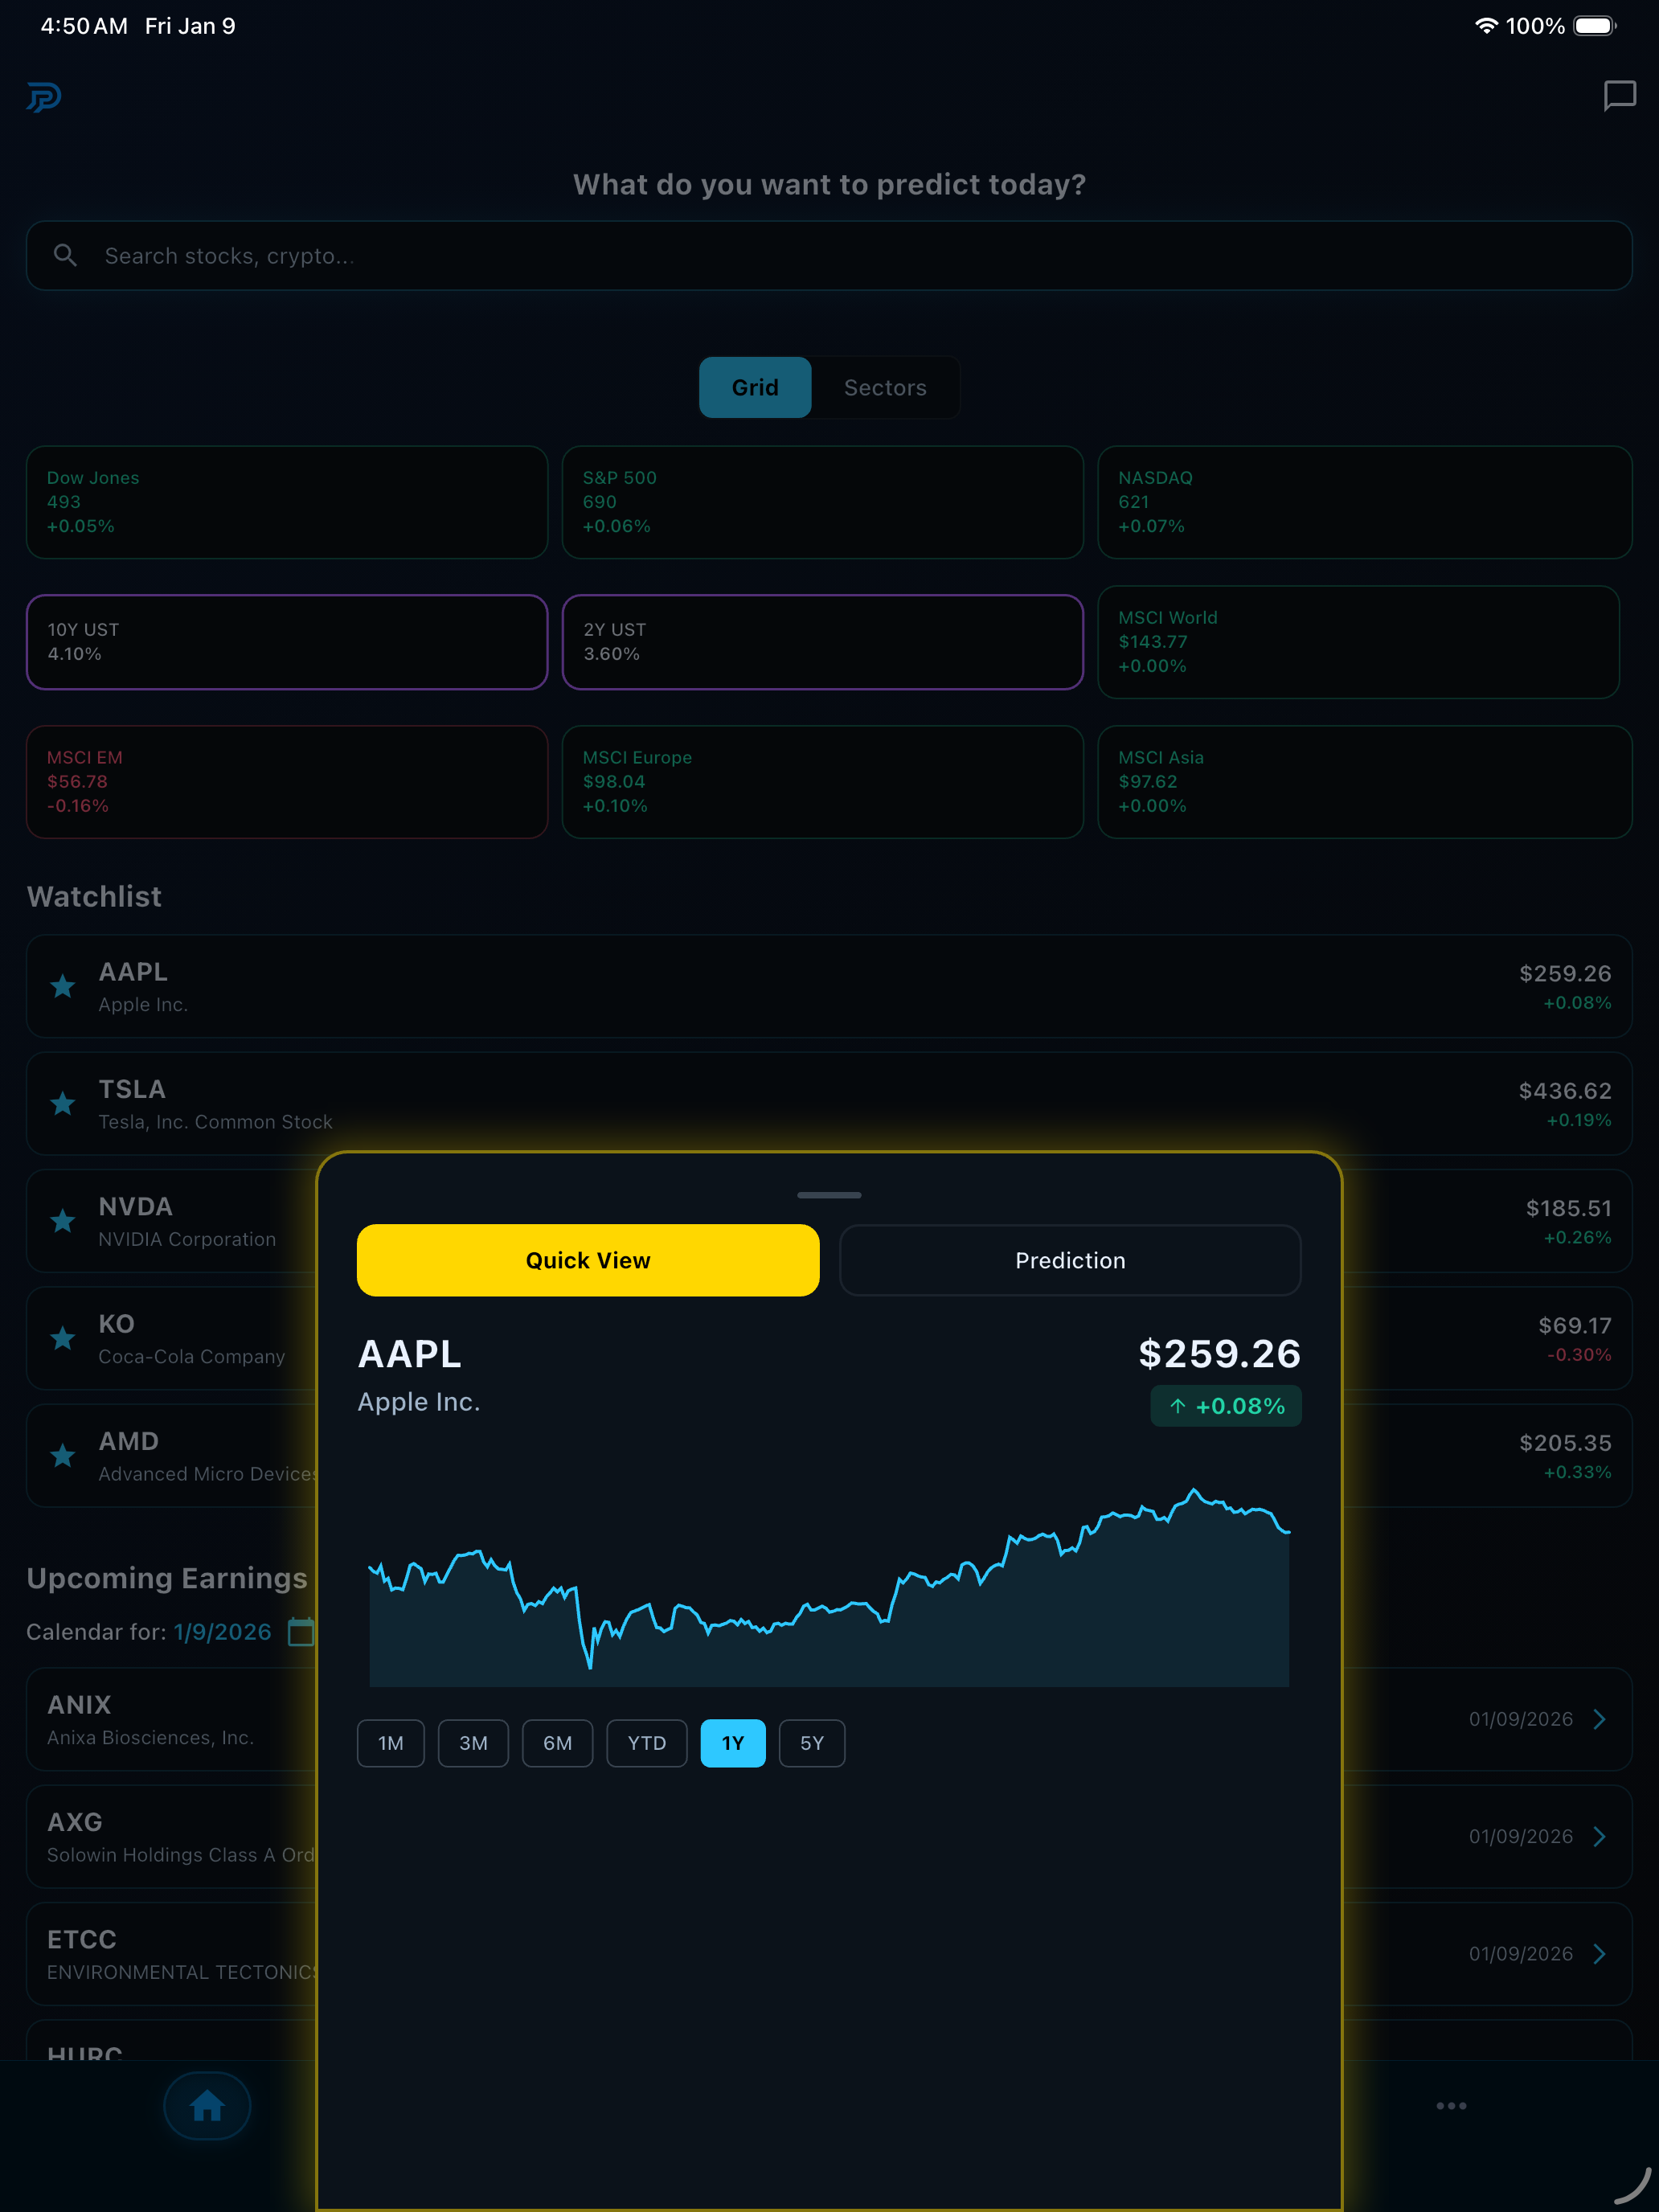Open the MSCI Asia card
The height and width of the screenshot is (2212, 1659).
click(1365, 782)
